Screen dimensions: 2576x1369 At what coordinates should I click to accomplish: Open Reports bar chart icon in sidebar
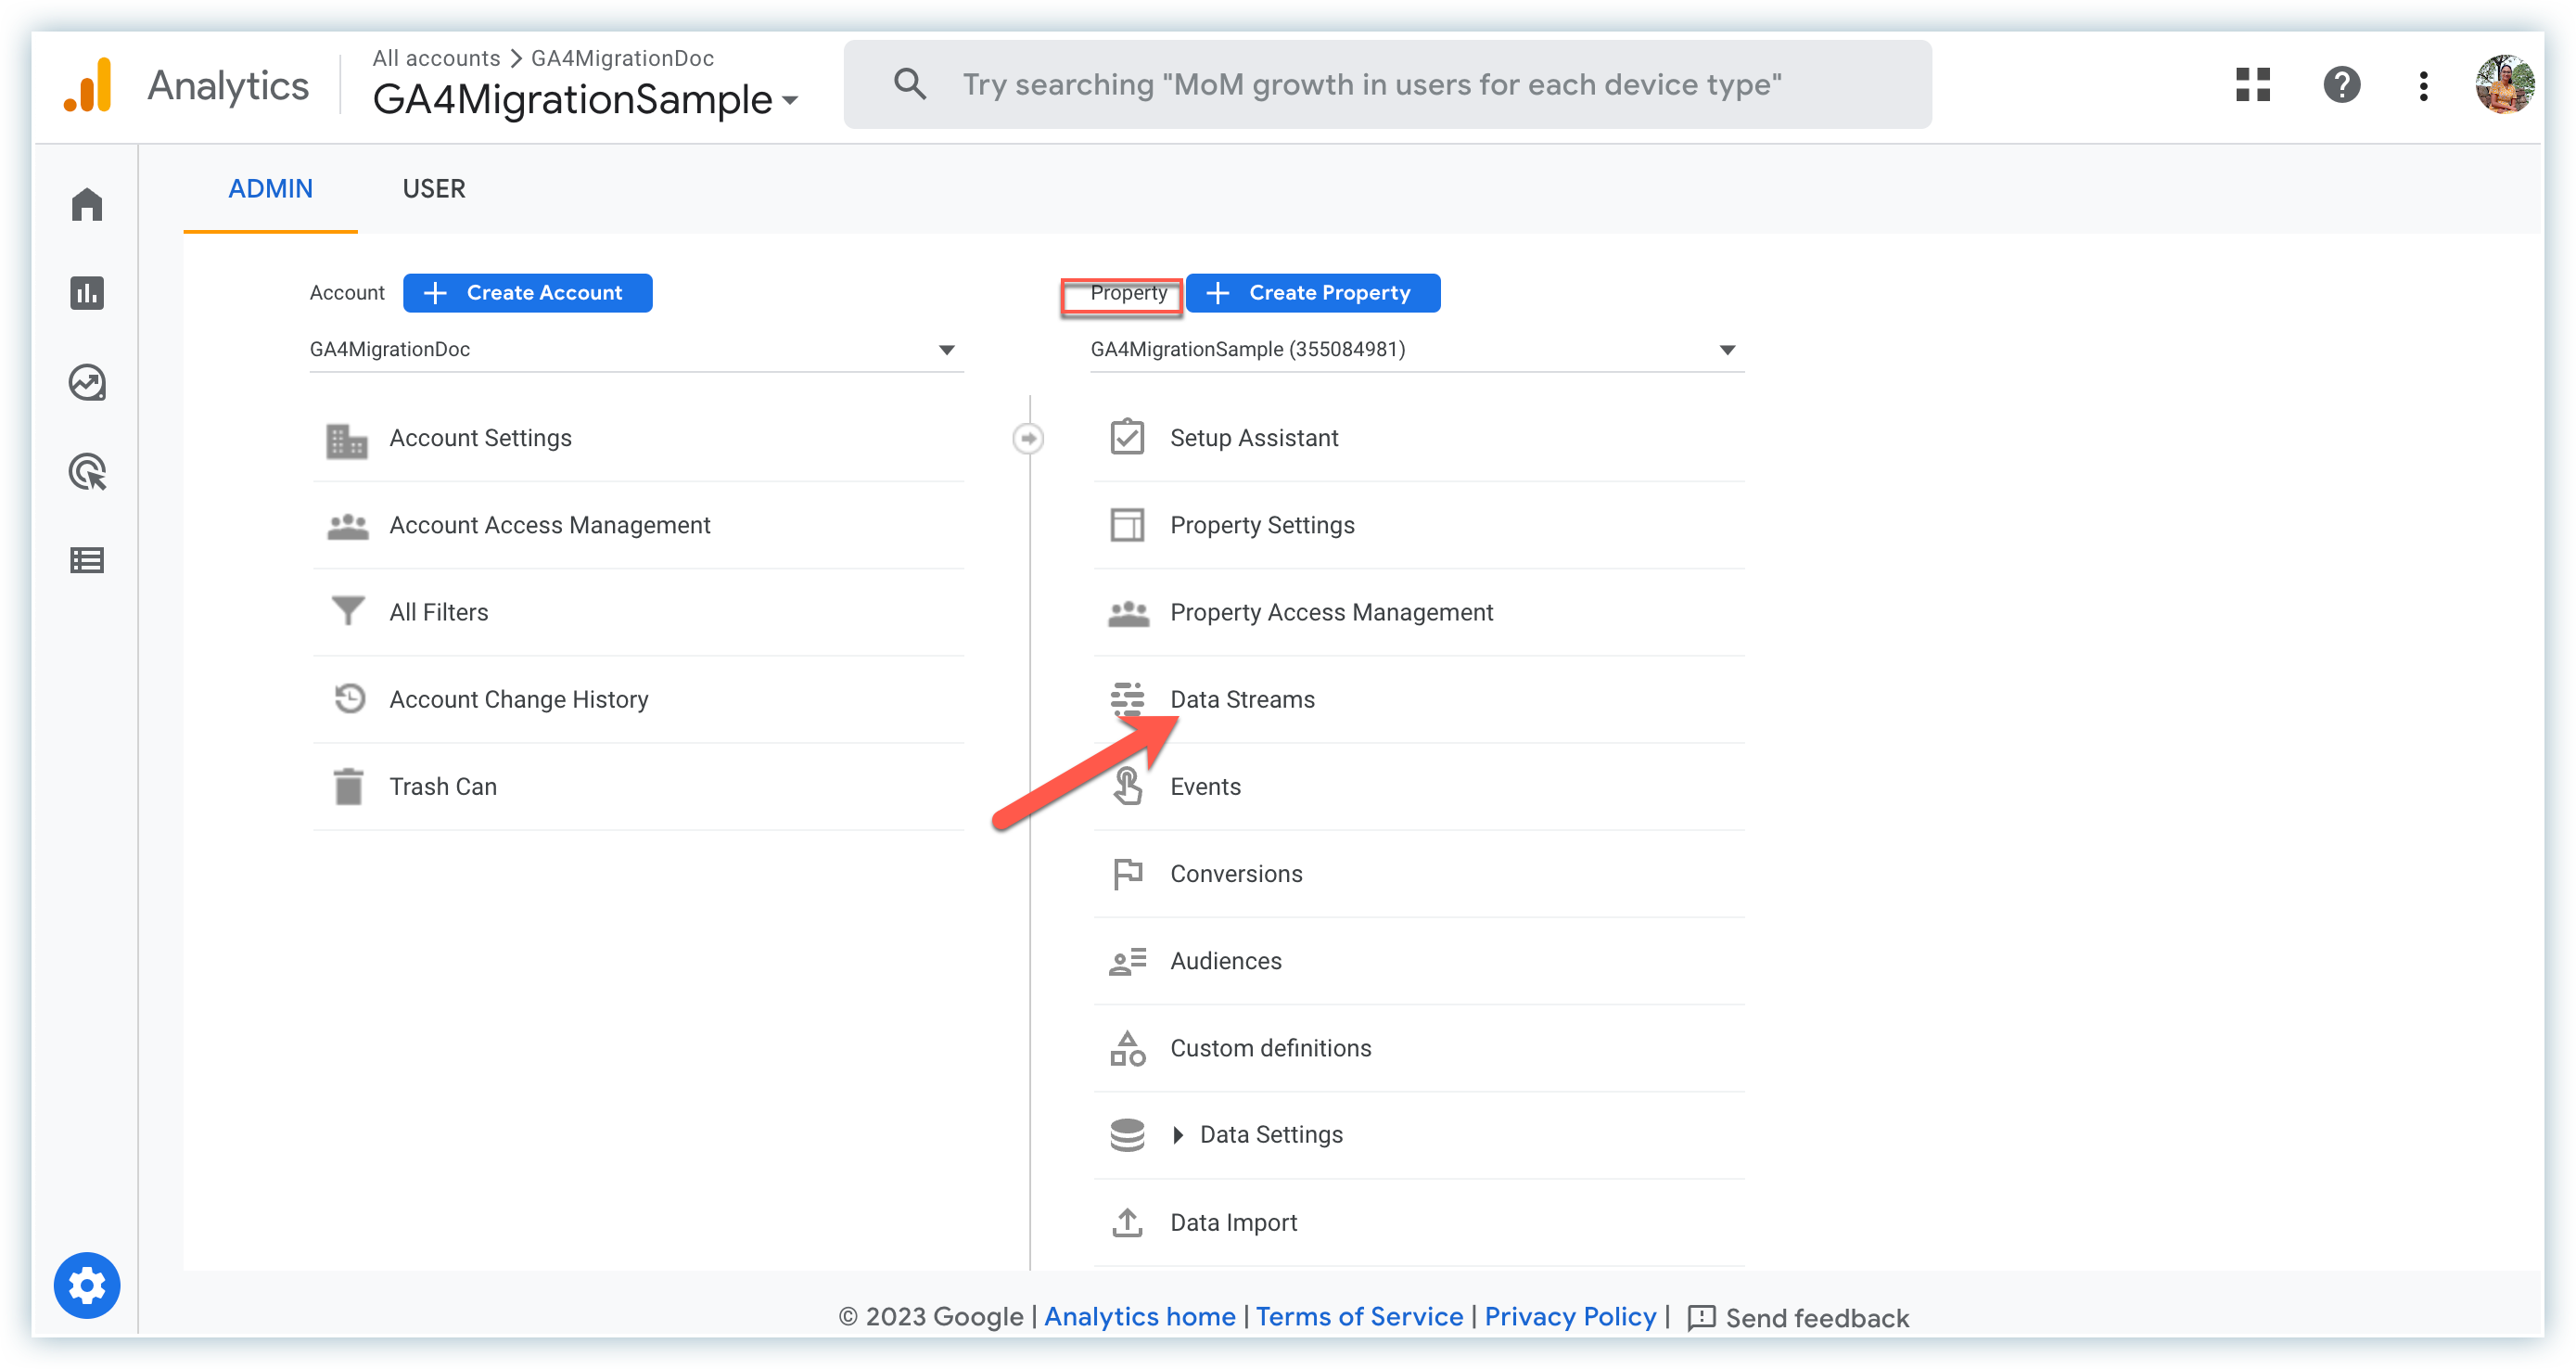coord(87,293)
